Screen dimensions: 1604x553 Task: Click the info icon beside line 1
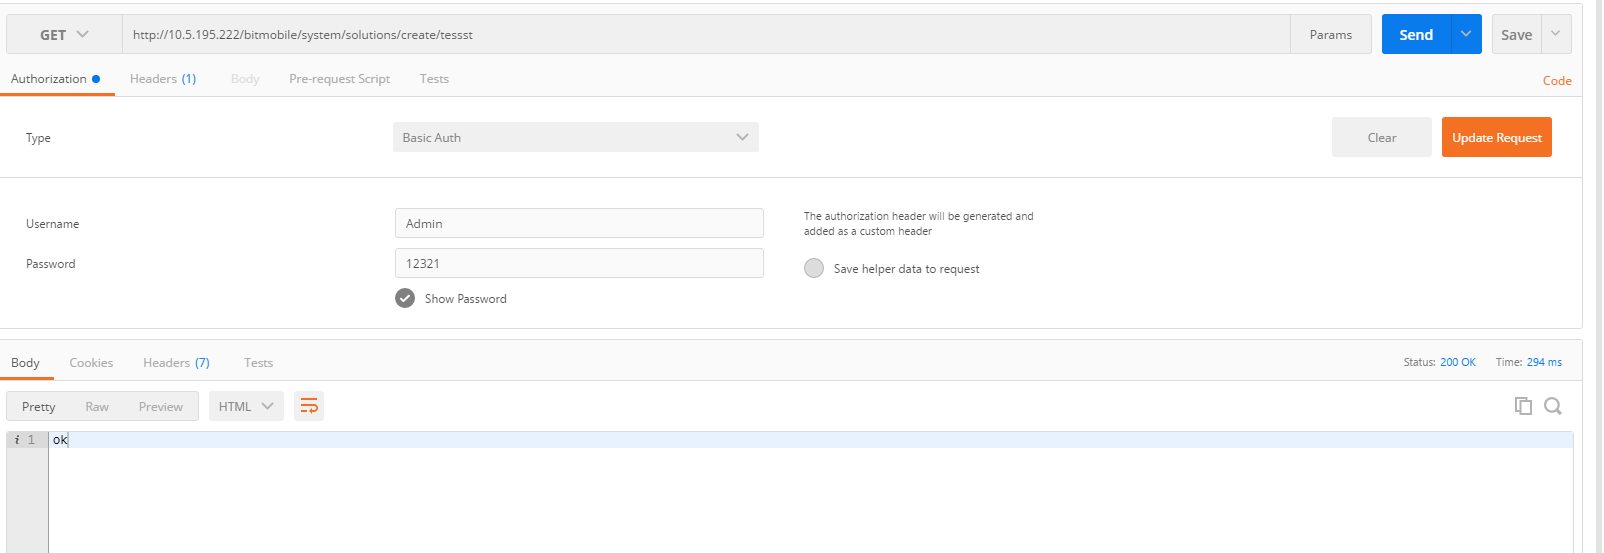(x=16, y=440)
